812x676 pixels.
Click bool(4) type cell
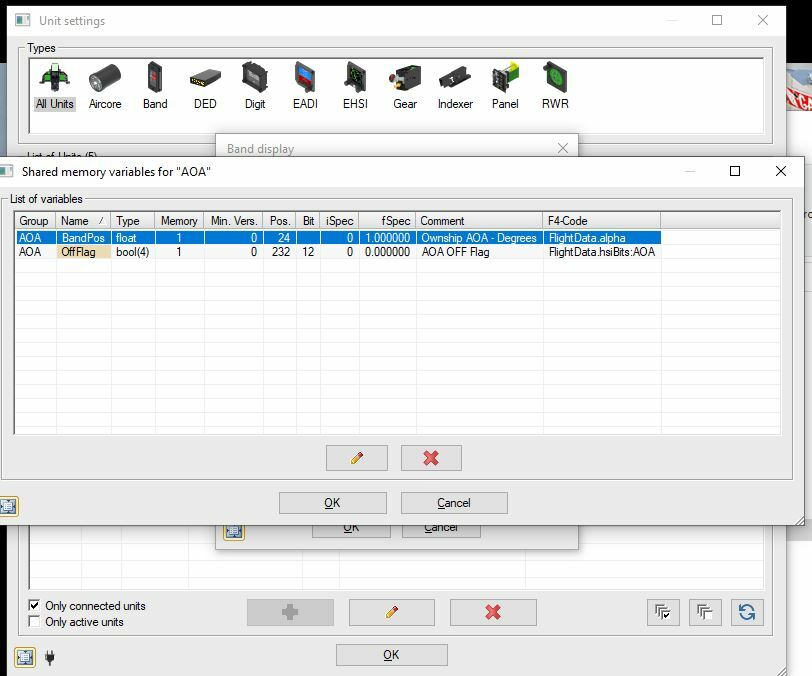coord(133,252)
